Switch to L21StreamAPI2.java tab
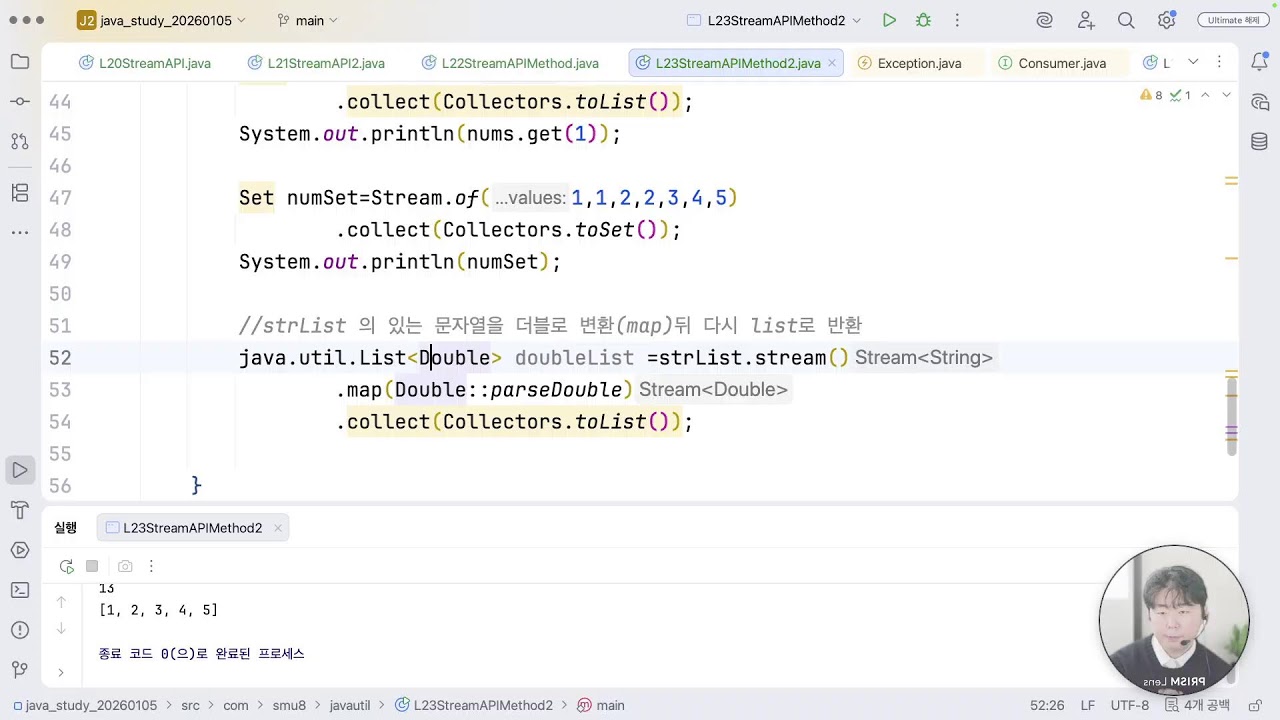 316,63
